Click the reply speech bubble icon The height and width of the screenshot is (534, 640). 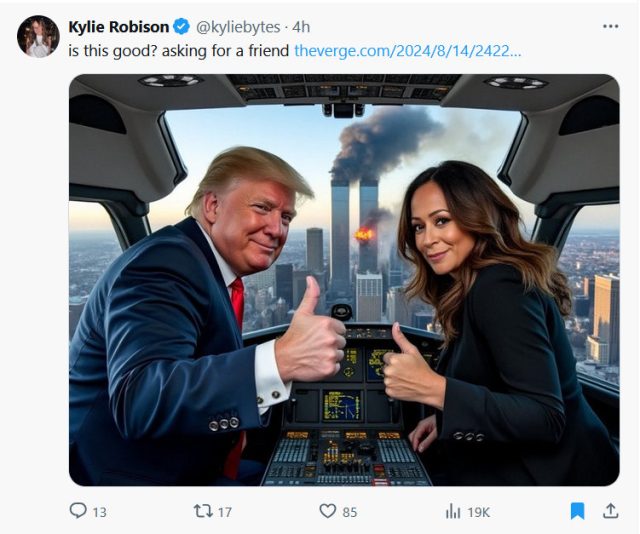pyautogui.click(x=78, y=511)
